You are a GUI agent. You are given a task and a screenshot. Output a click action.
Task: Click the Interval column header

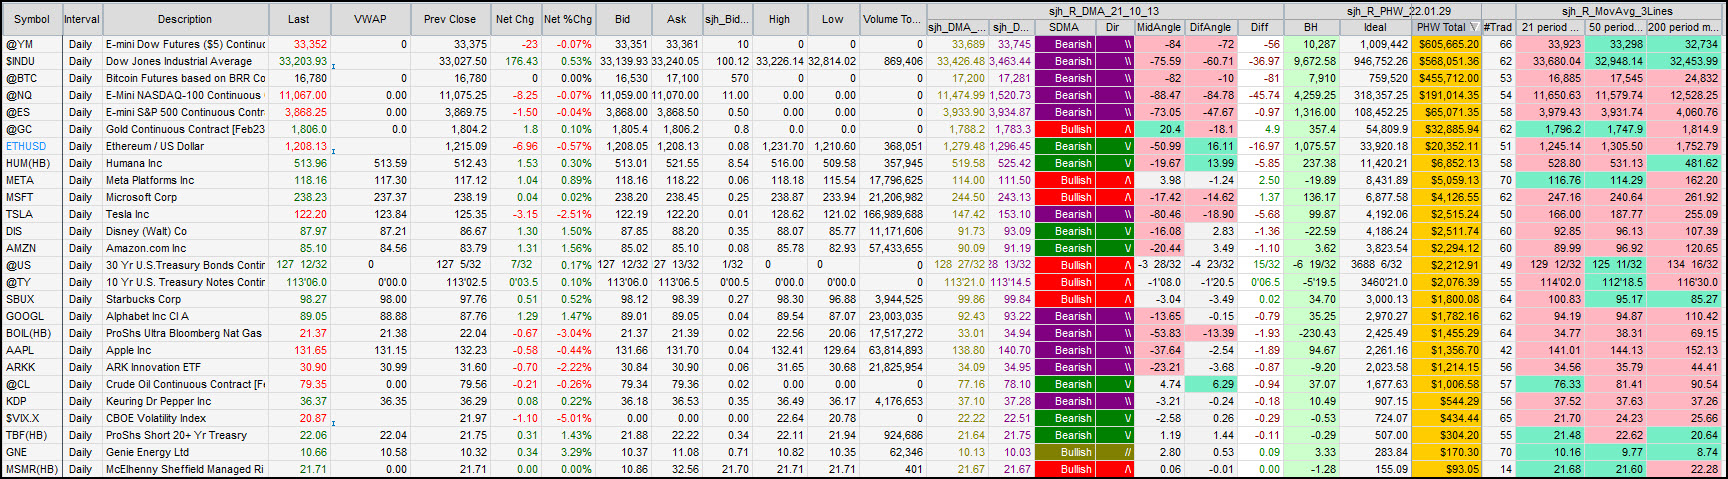(81, 19)
